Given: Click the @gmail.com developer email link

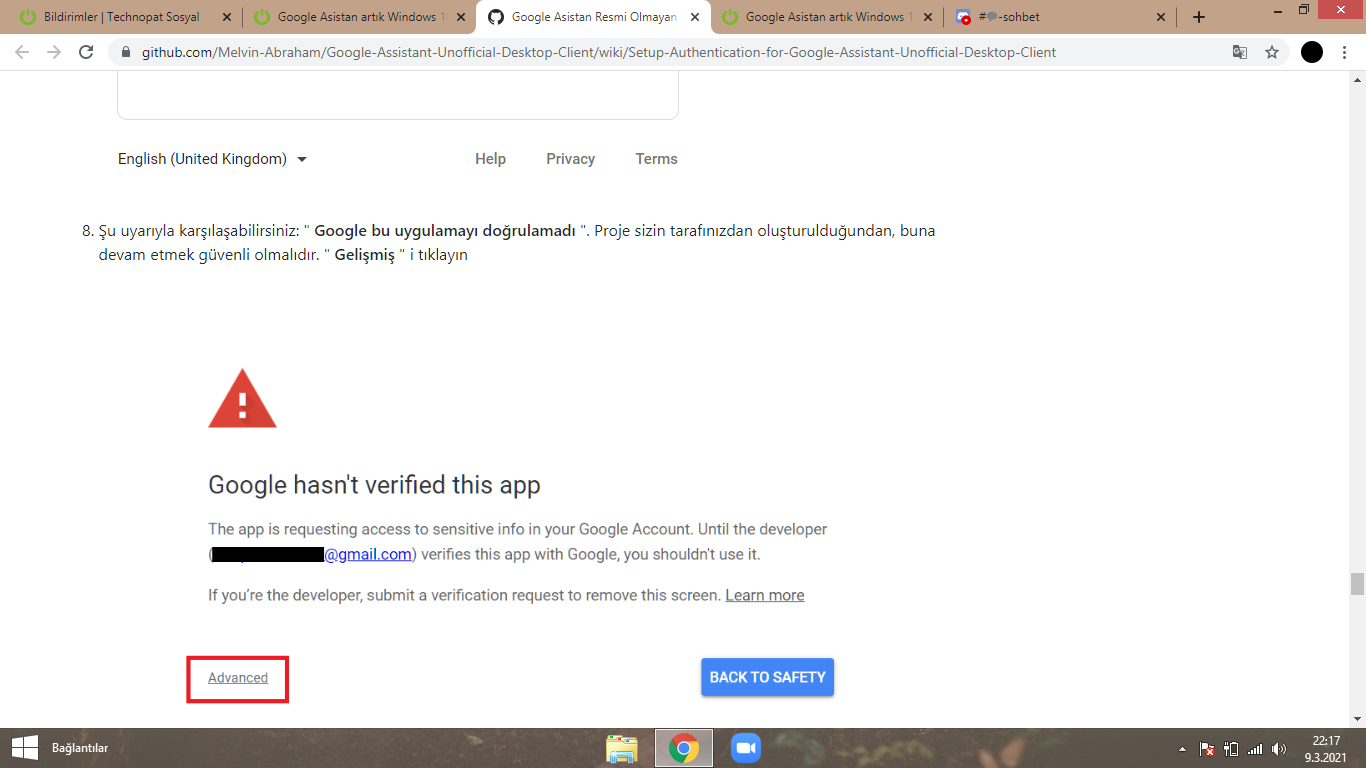Looking at the screenshot, I should click(368, 554).
